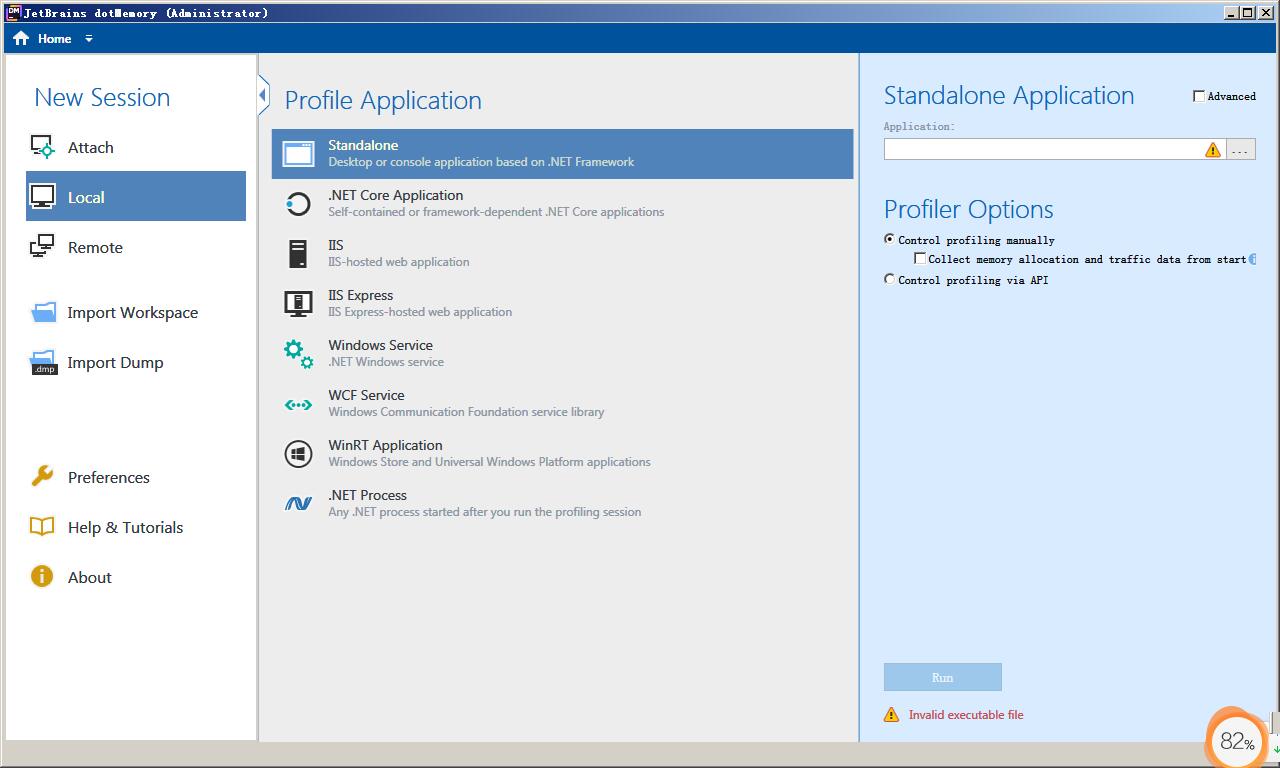Viewport: 1280px width, 768px height.
Task: Click the Home house icon
Action: pos(21,38)
